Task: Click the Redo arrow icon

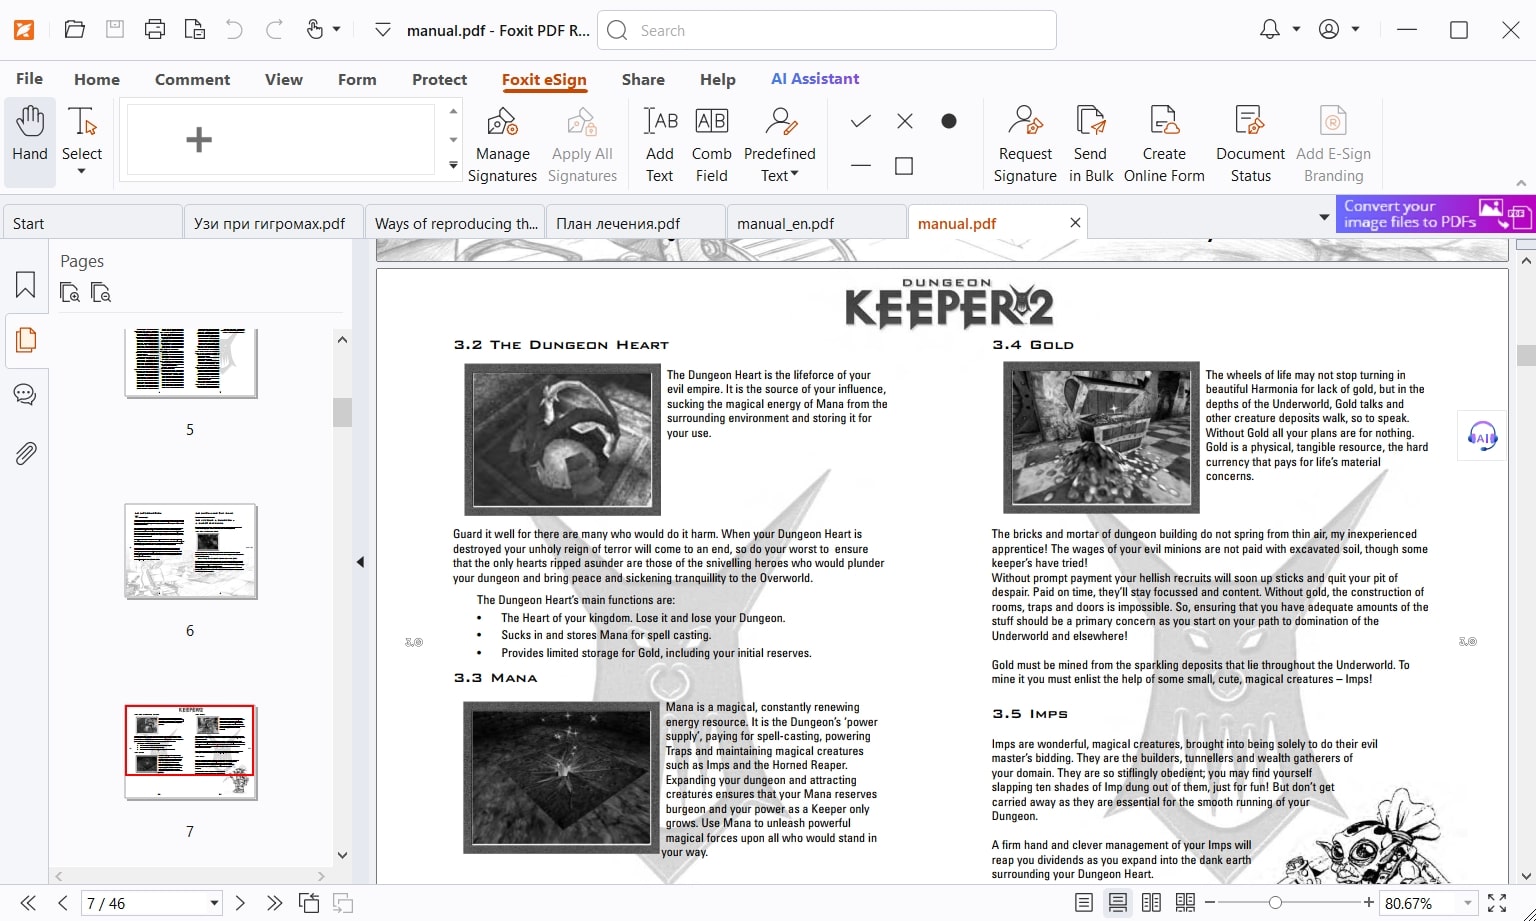Action: pyautogui.click(x=274, y=30)
